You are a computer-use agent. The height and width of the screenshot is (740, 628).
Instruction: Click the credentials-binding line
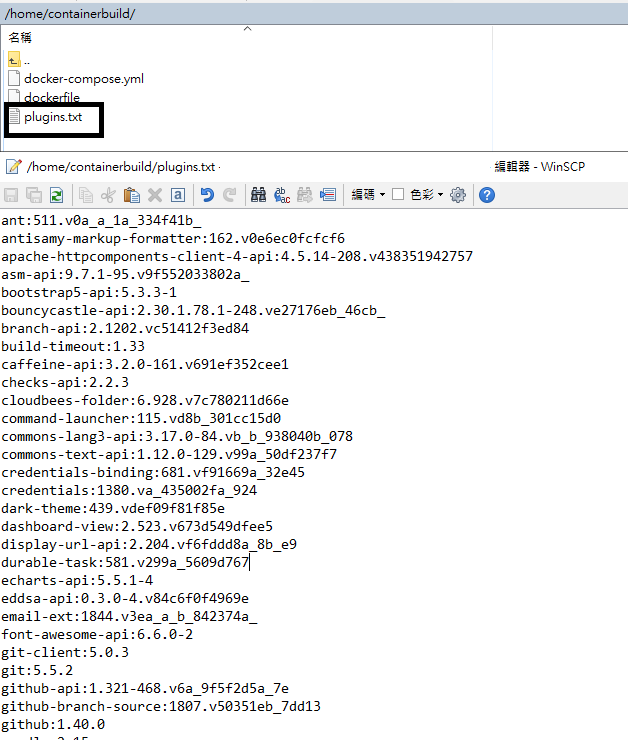coord(153,472)
